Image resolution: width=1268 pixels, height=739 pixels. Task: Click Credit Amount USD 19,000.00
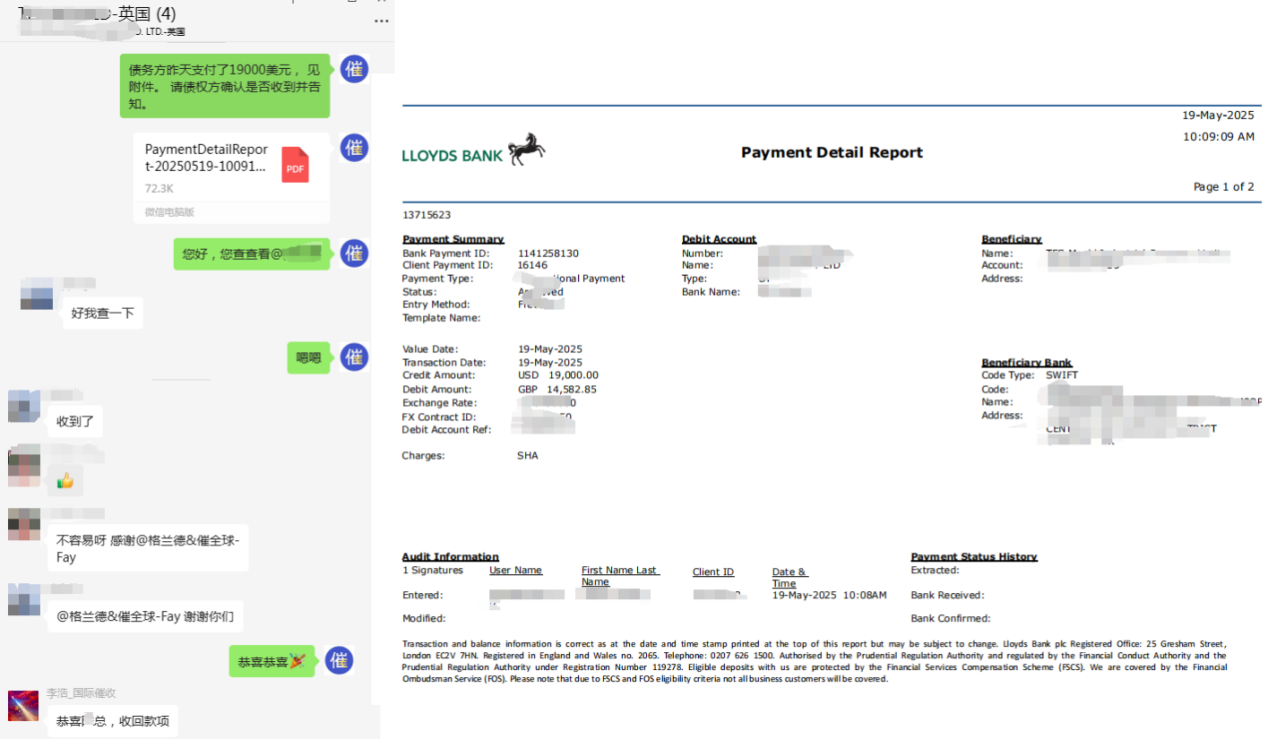click(558, 375)
